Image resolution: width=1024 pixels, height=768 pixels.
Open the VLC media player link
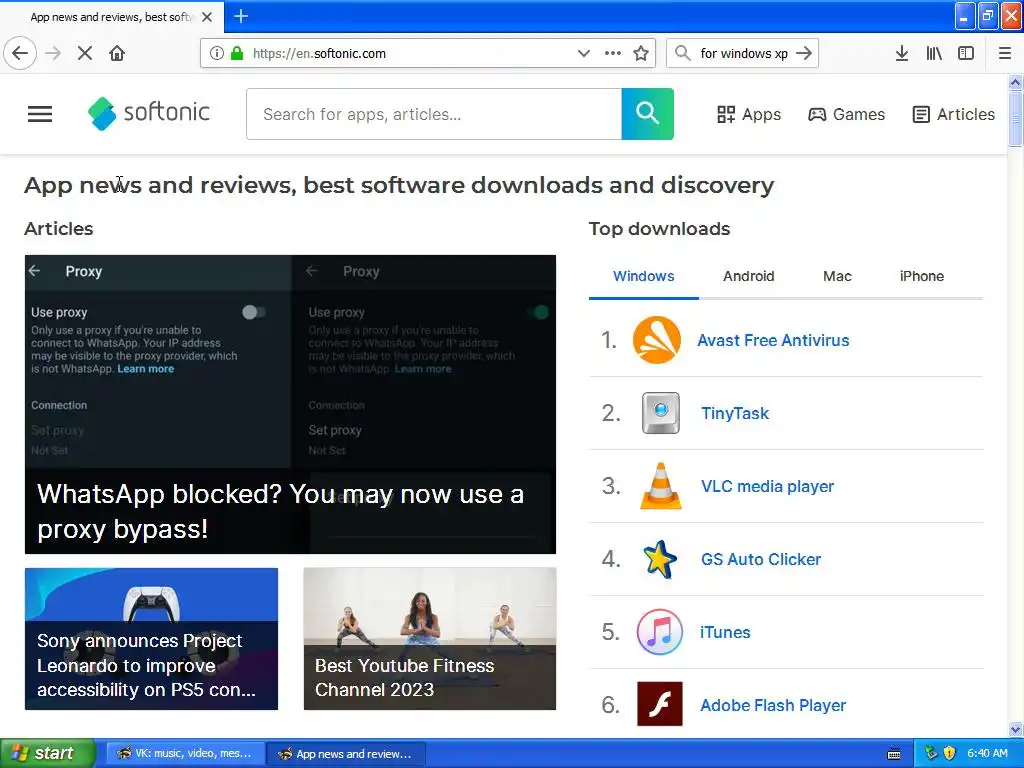pyautogui.click(x=767, y=487)
